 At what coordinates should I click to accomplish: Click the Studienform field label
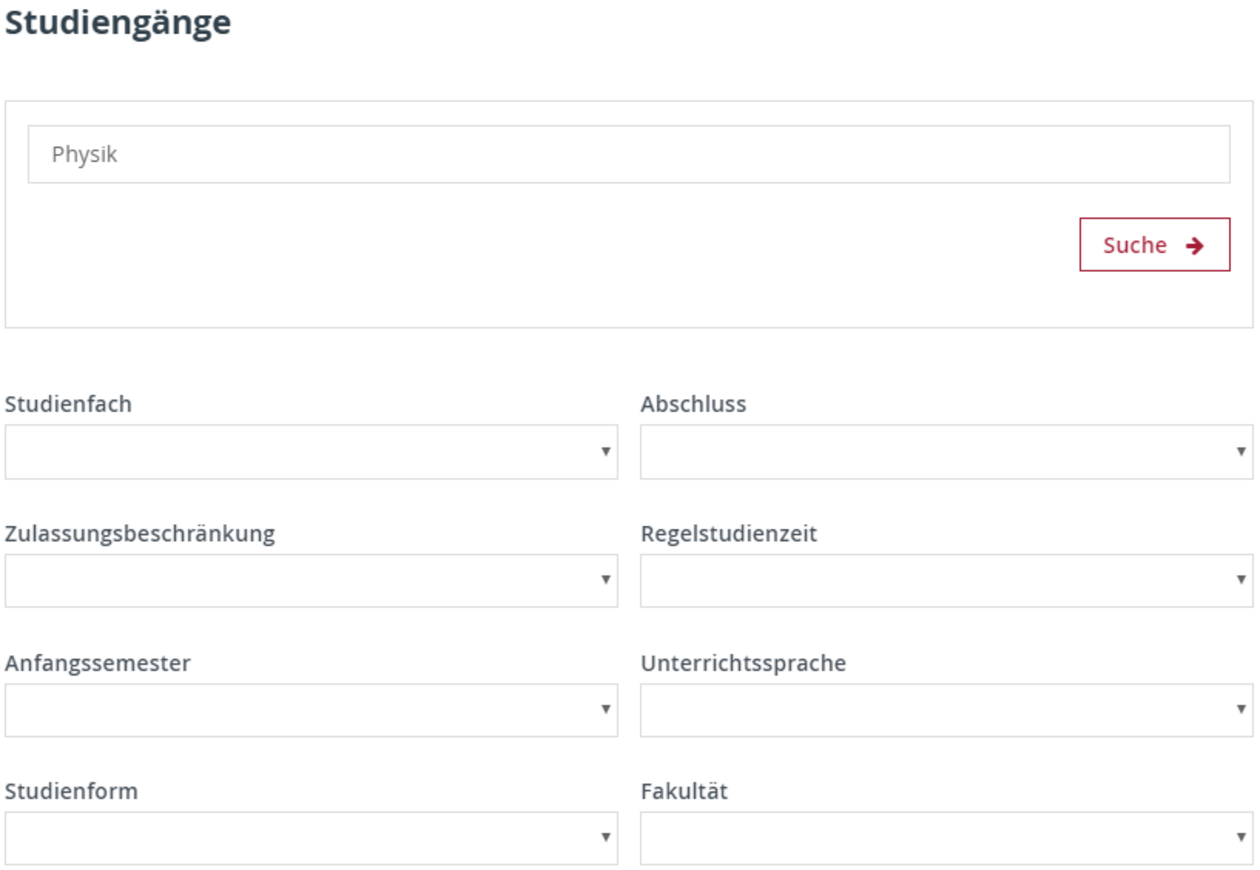(x=71, y=791)
